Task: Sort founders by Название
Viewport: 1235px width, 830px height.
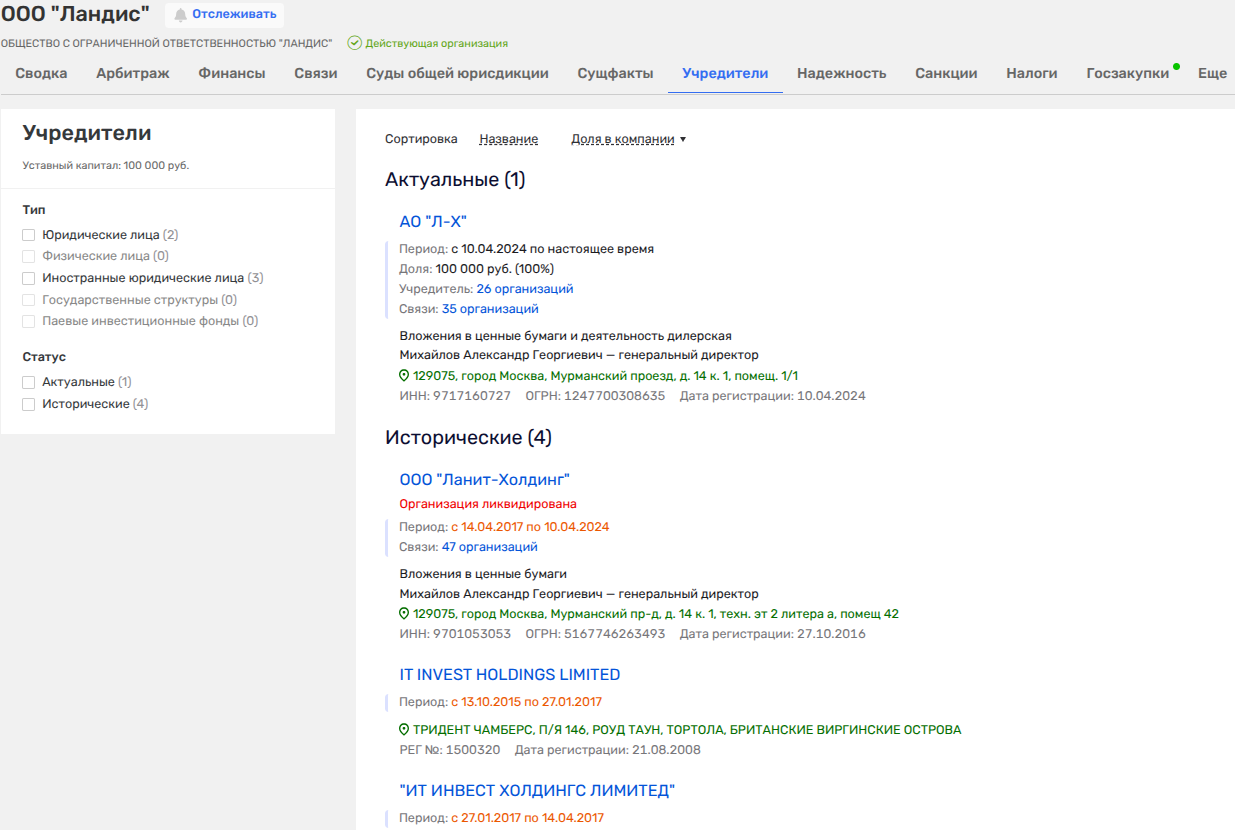Action: [x=508, y=139]
